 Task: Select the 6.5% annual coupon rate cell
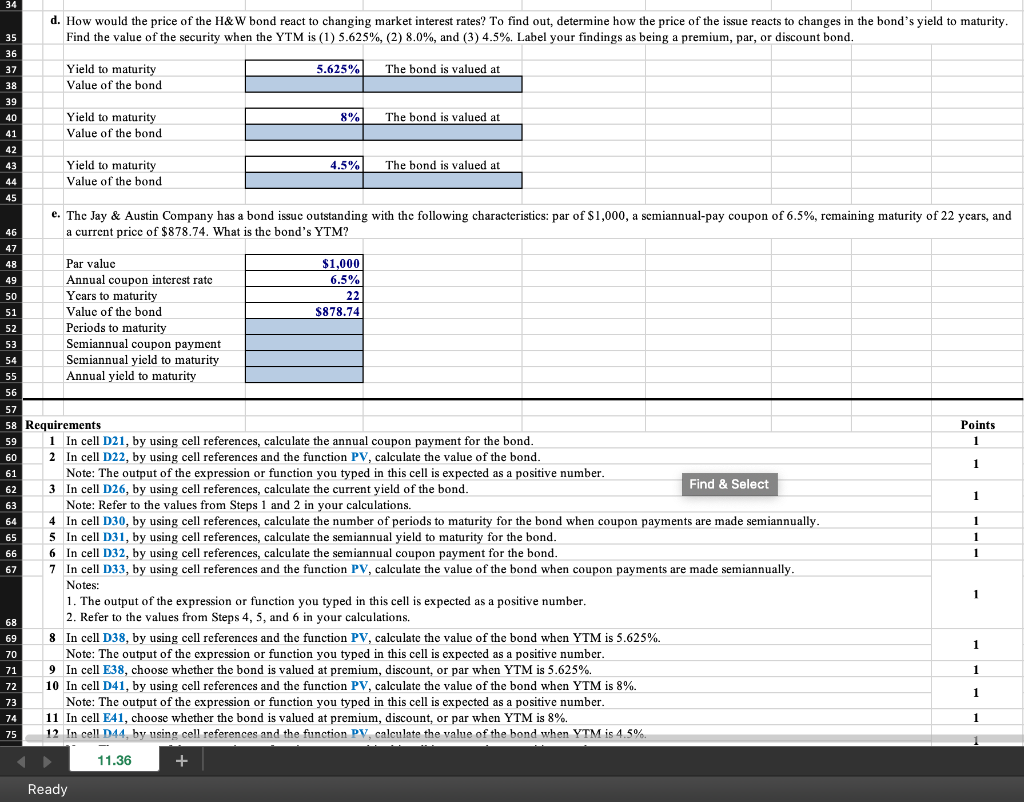[304, 280]
